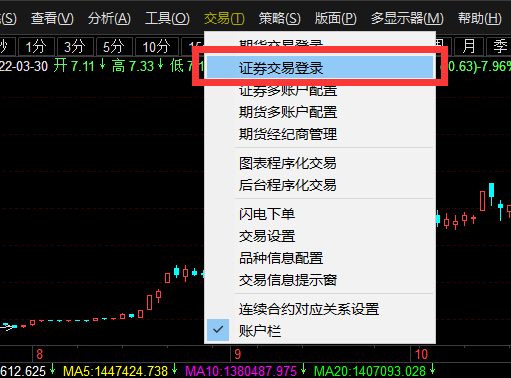Open the 策略(S) menu
This screenshot has height=378, width=511.
pyautogui.click(x=279, y=18)
